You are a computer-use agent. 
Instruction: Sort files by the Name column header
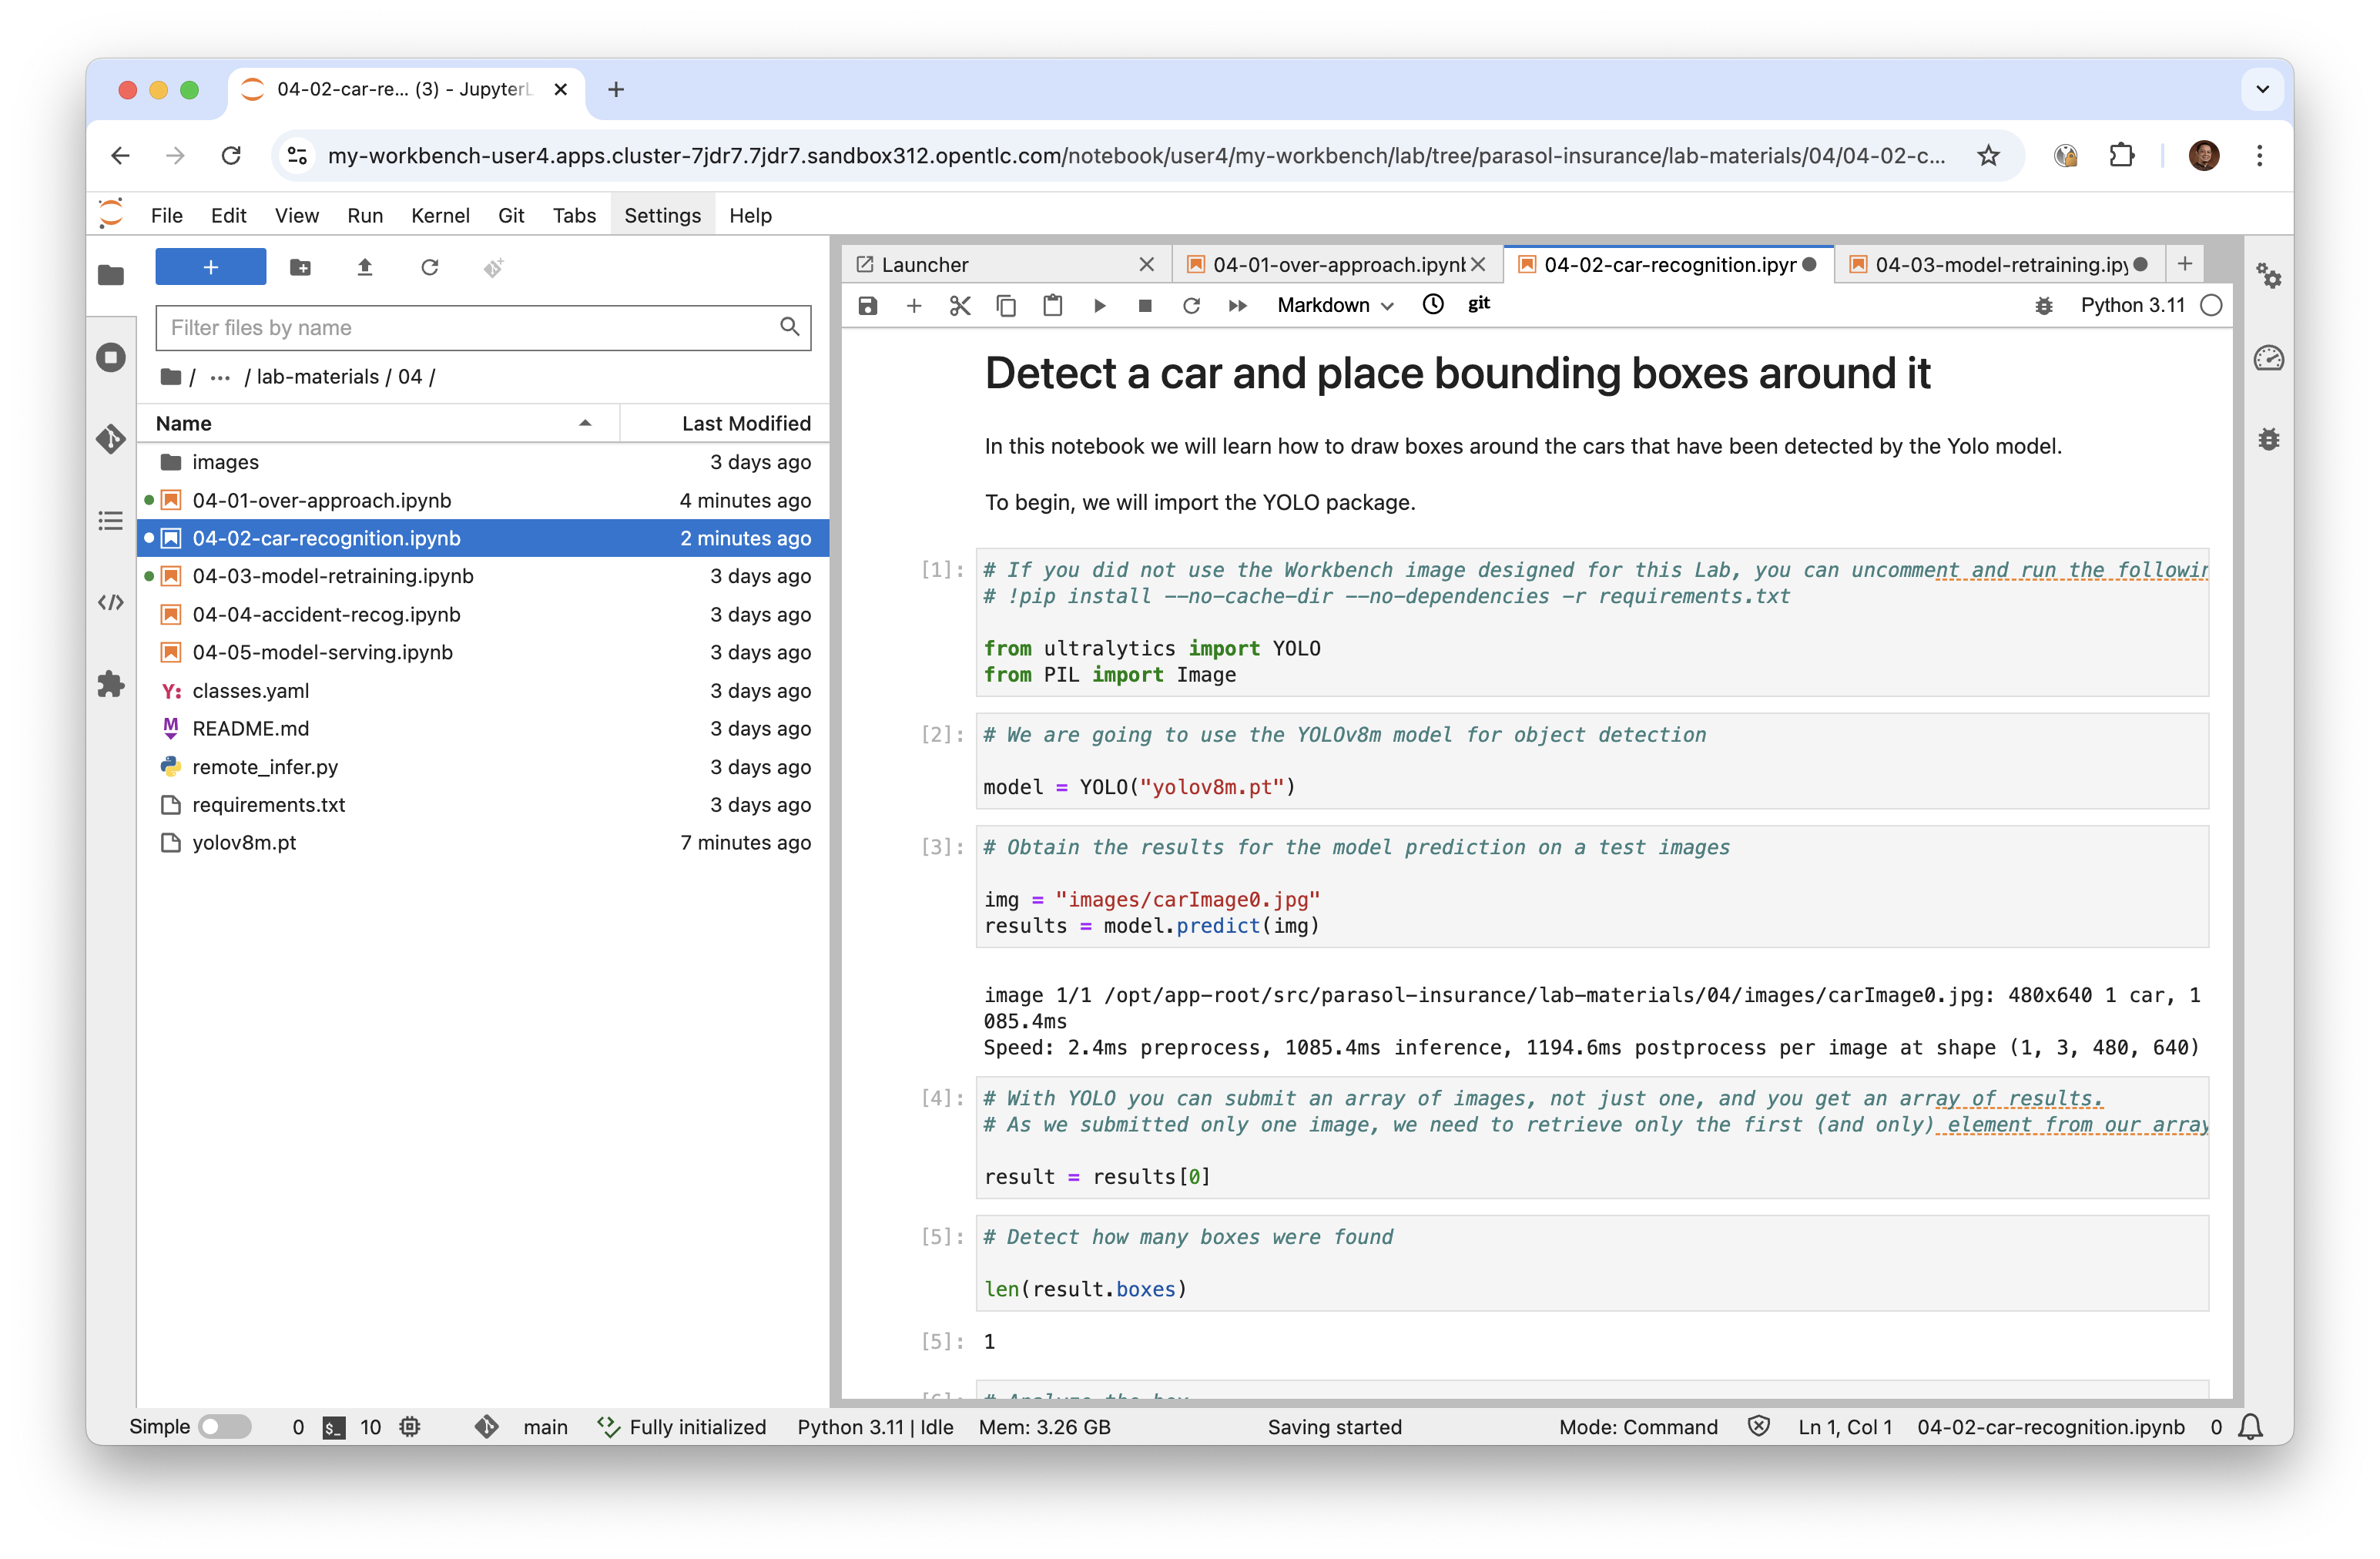[184, 423]
